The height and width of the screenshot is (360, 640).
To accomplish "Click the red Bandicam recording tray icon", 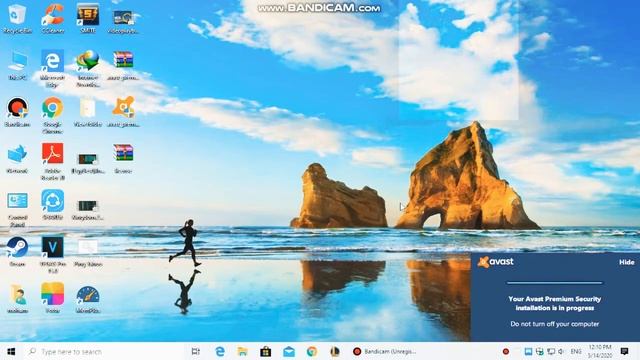I will (506, 351).
